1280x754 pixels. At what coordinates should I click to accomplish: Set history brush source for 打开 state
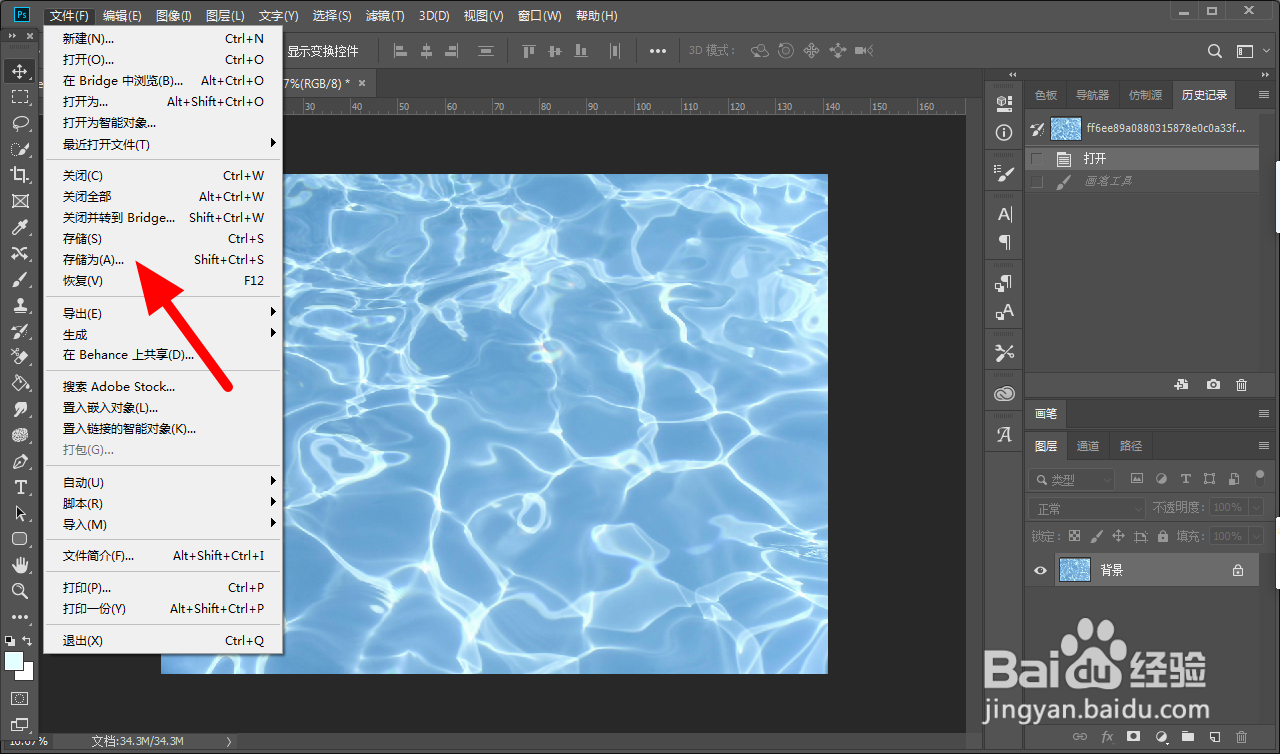[1037, 159]
